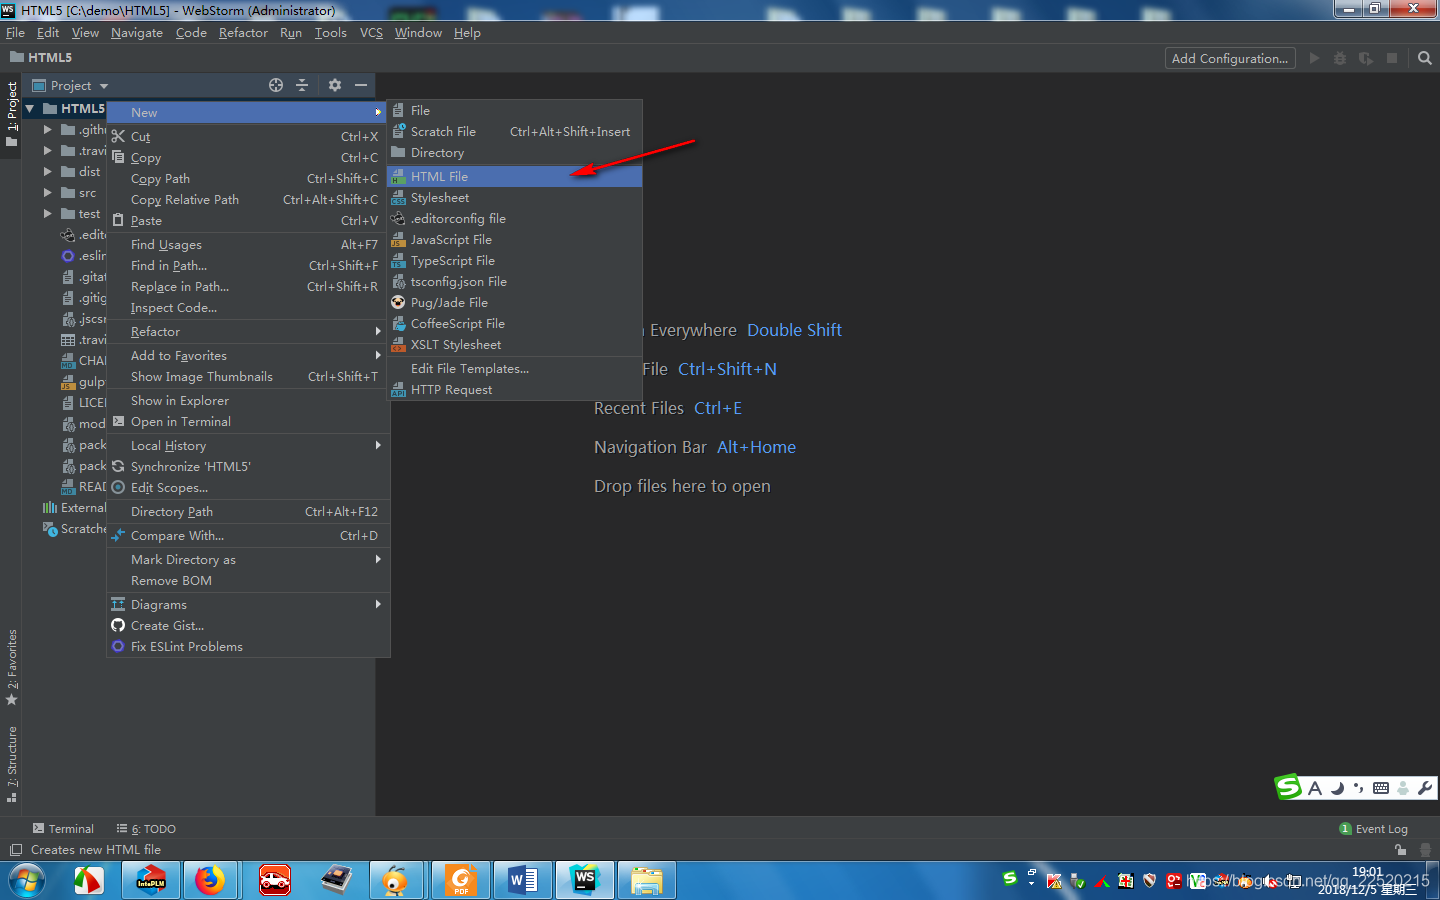
Task: Click the Compare With arrows icon
Action: coord(118,535)
